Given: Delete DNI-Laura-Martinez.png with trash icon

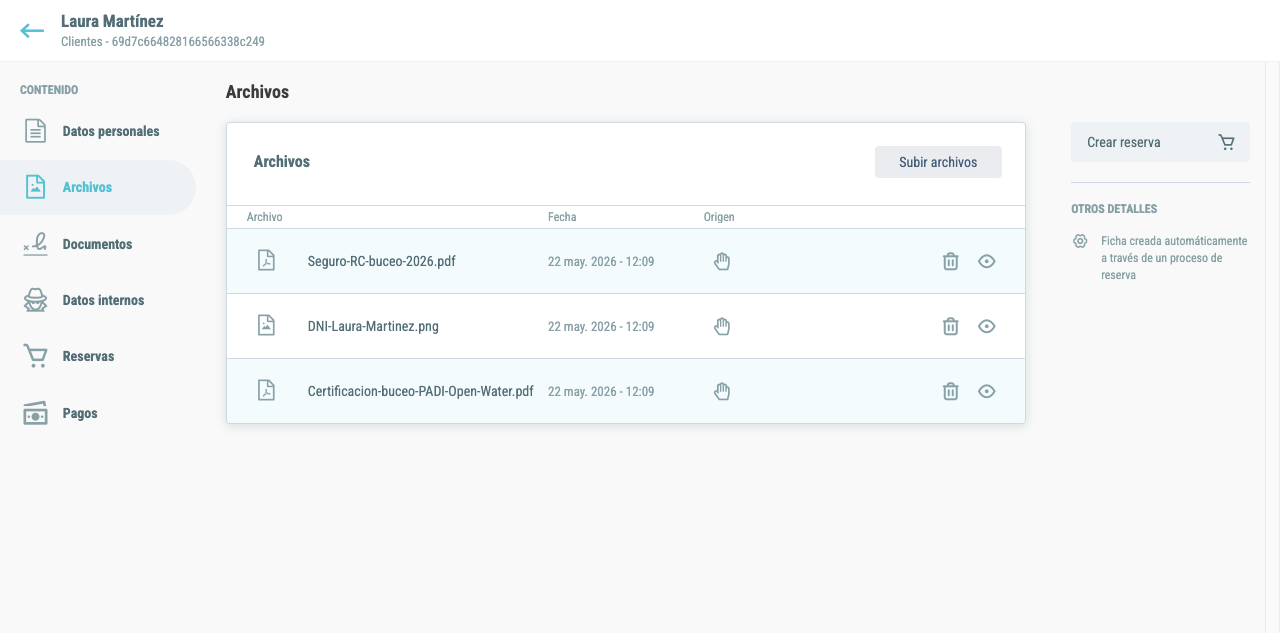Looking at the screenshot, I should click(x=951, y=326).
